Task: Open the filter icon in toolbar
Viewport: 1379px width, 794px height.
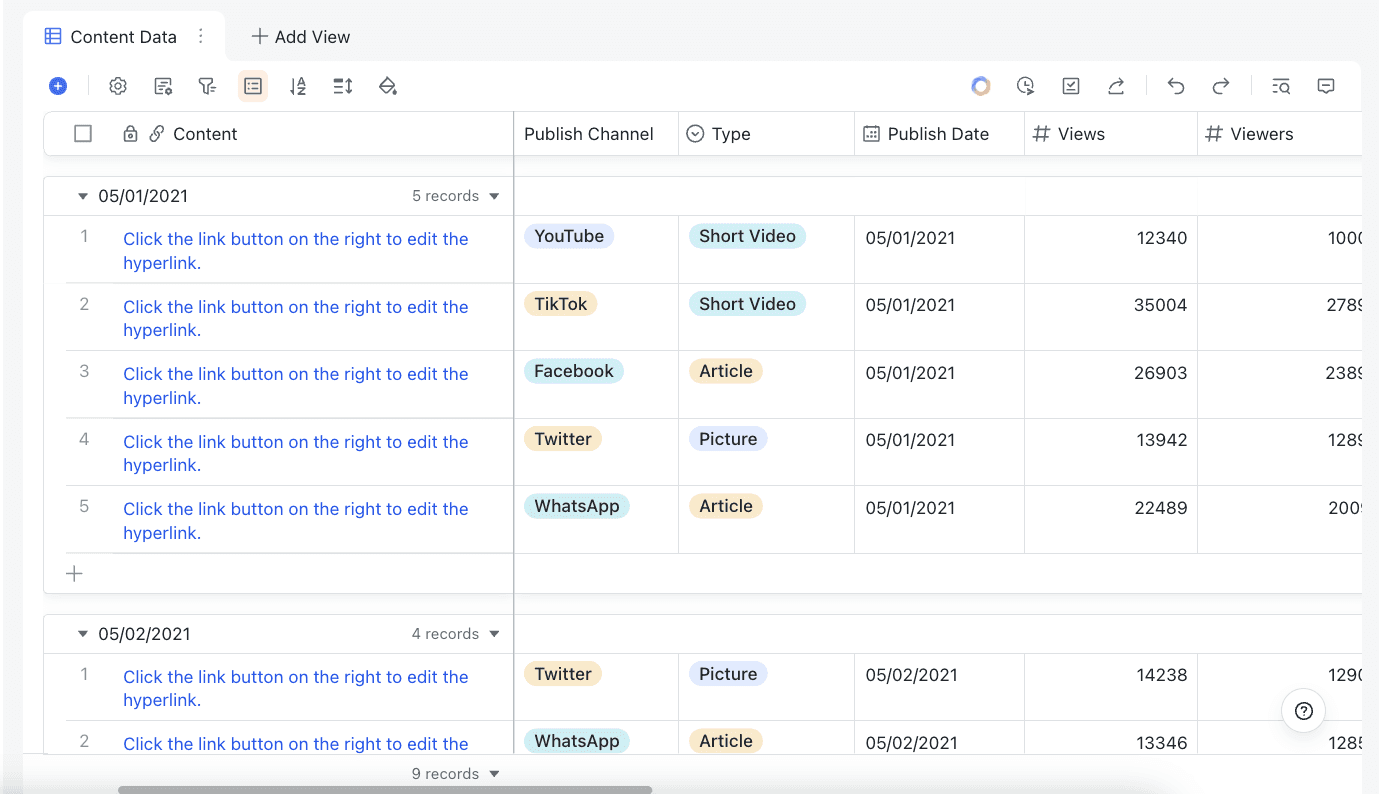Action: click(x=207, y=86)
